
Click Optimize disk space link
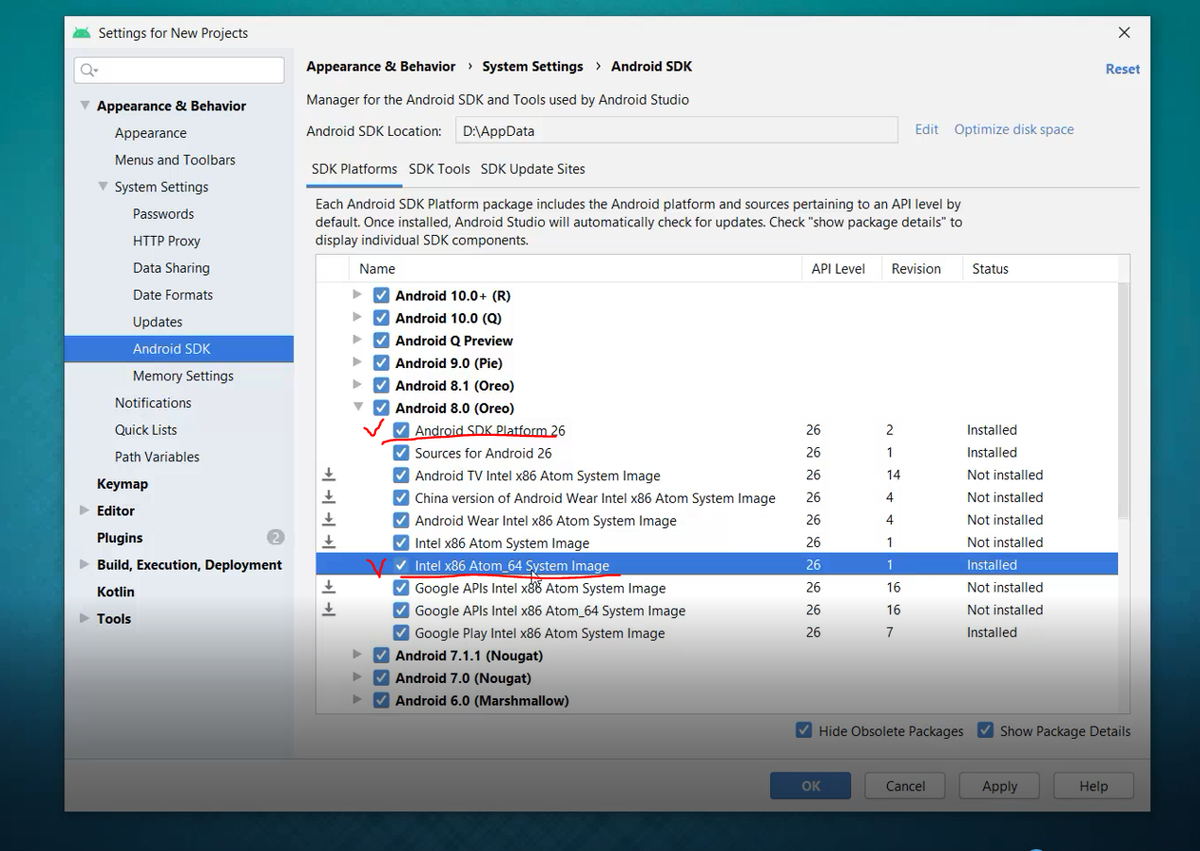click(1014, 129)
